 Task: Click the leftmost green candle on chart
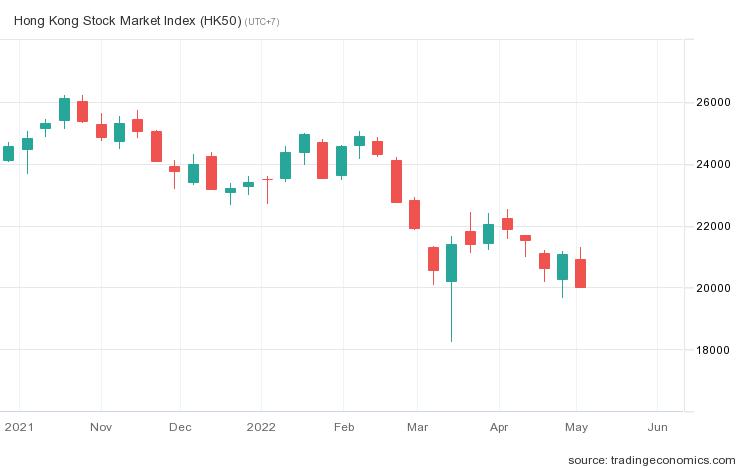pyautogui.click(x=9, y=153)
